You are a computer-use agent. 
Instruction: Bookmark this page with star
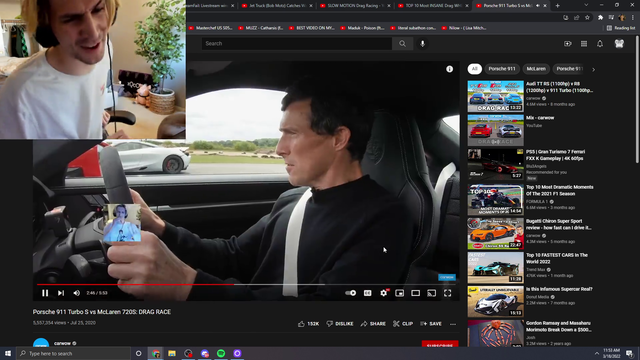[x=587, y=17]
